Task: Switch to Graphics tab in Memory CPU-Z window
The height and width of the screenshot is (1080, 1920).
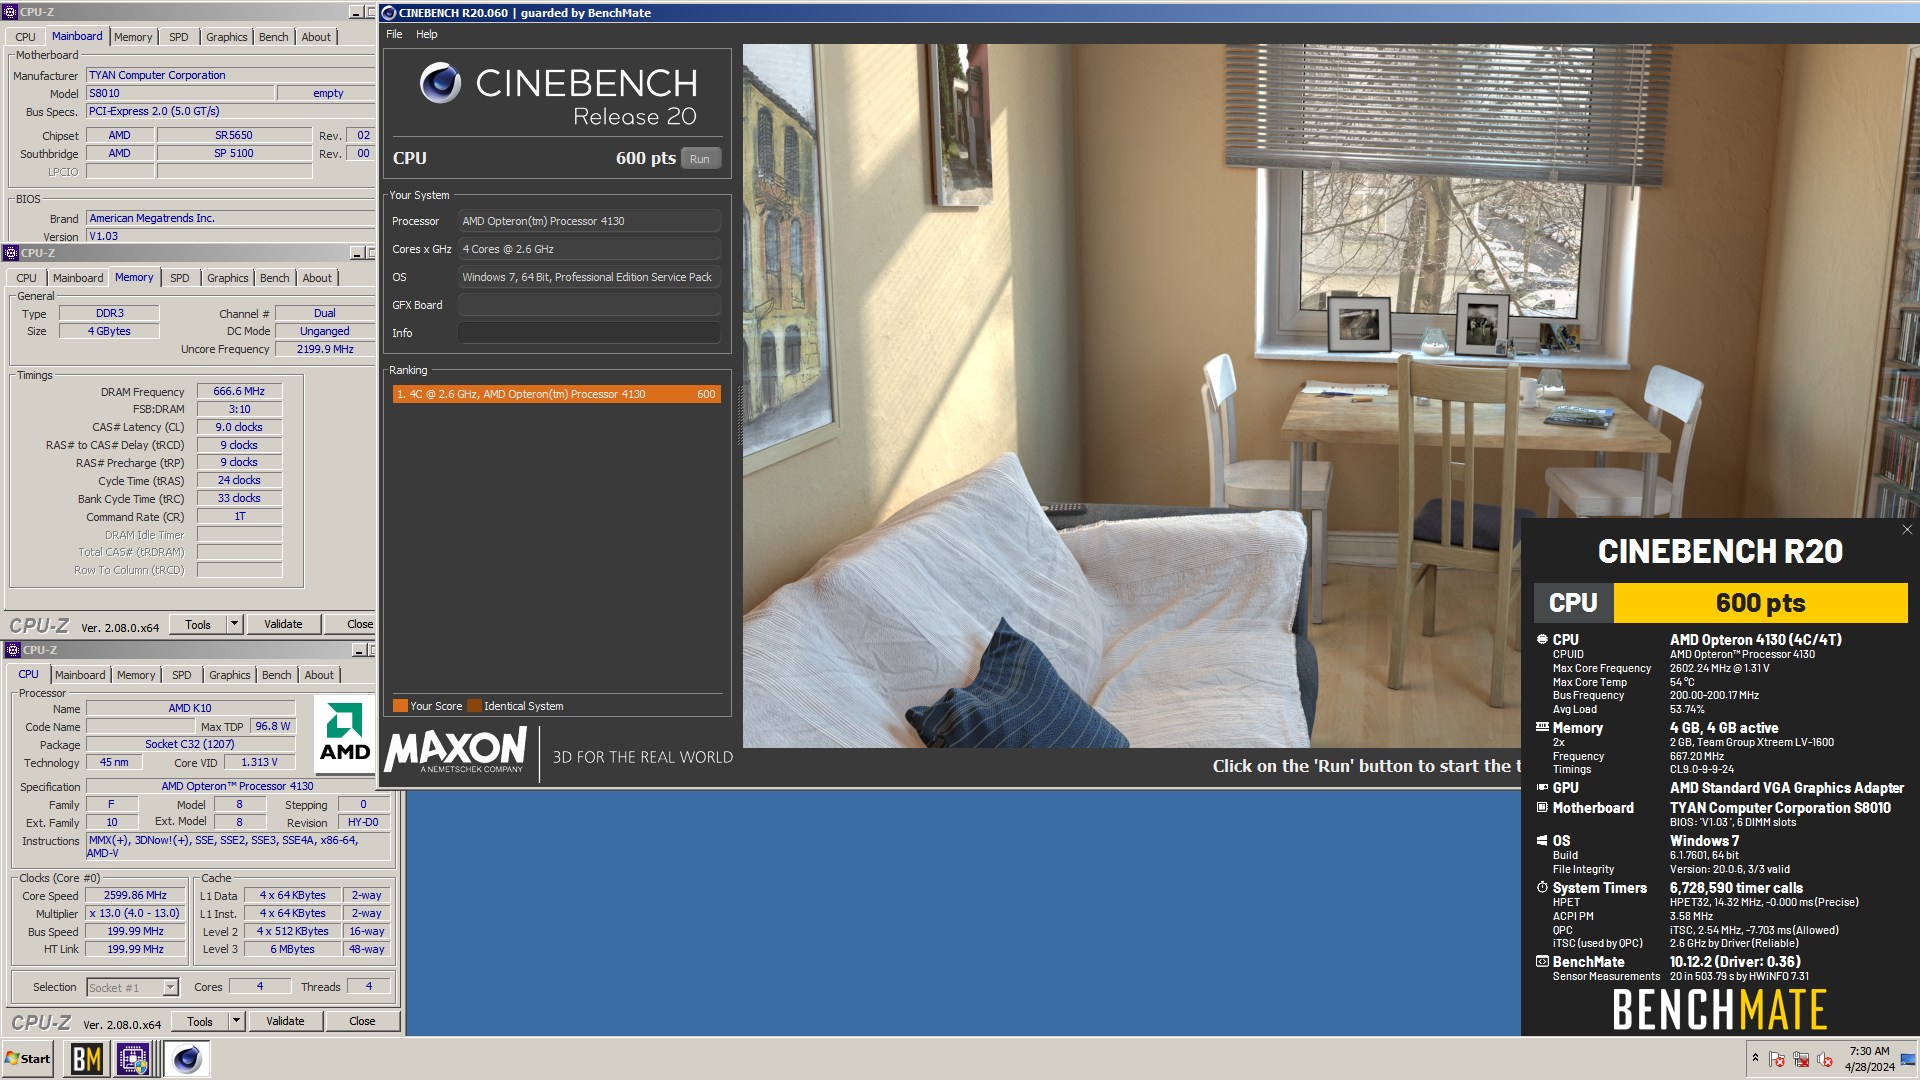Action: pos(228,278)
